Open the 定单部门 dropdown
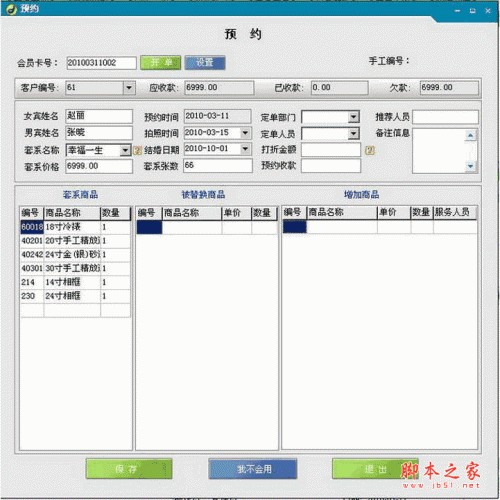500x500 pixels. click(x=353, y=117)
